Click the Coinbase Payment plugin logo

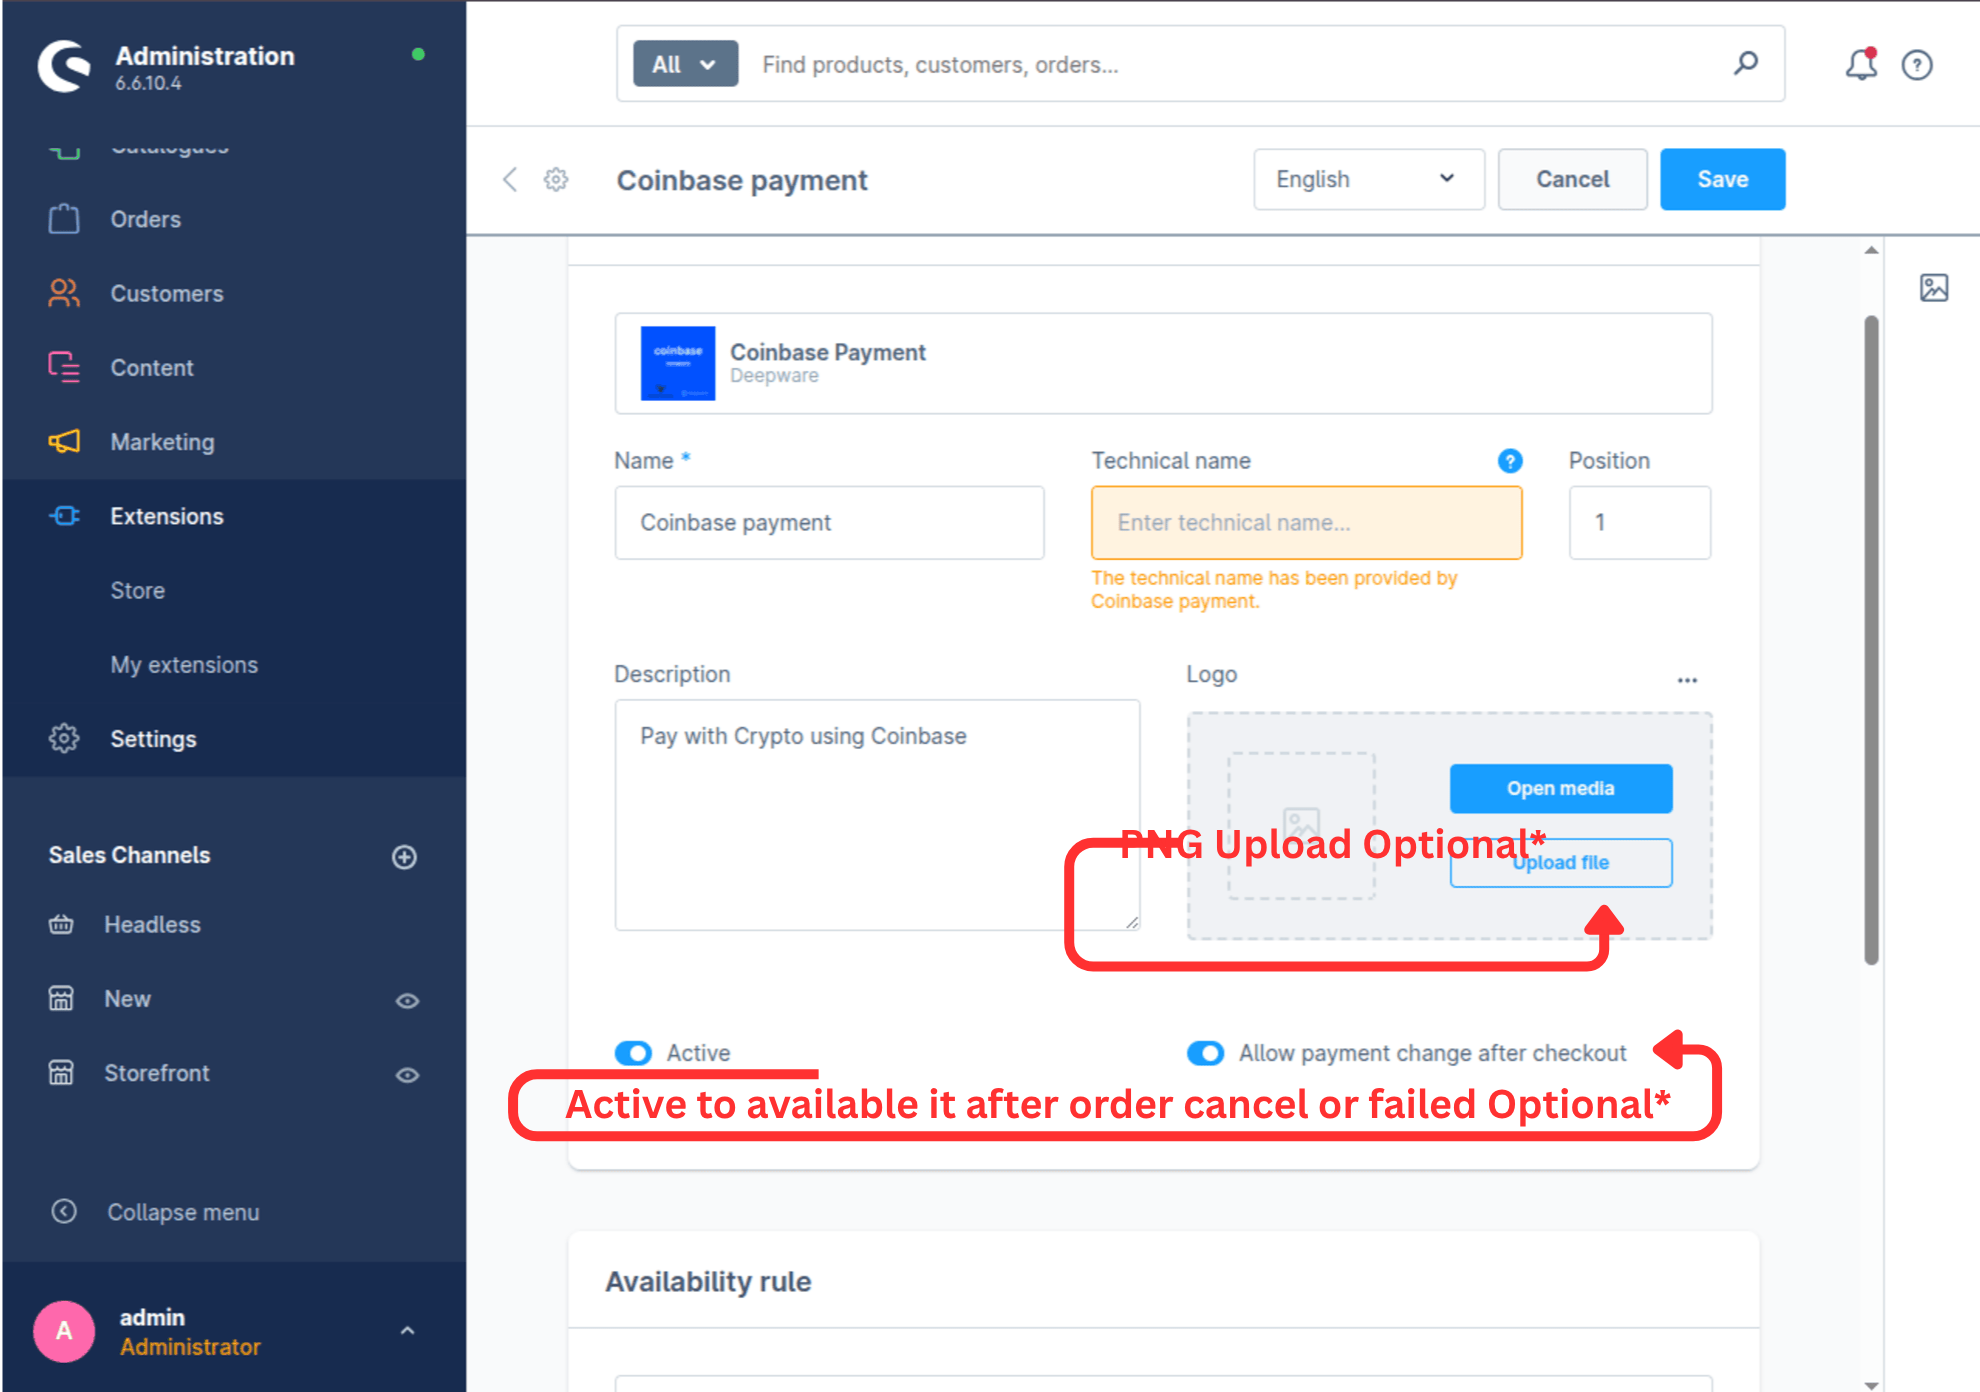[678, 363]
